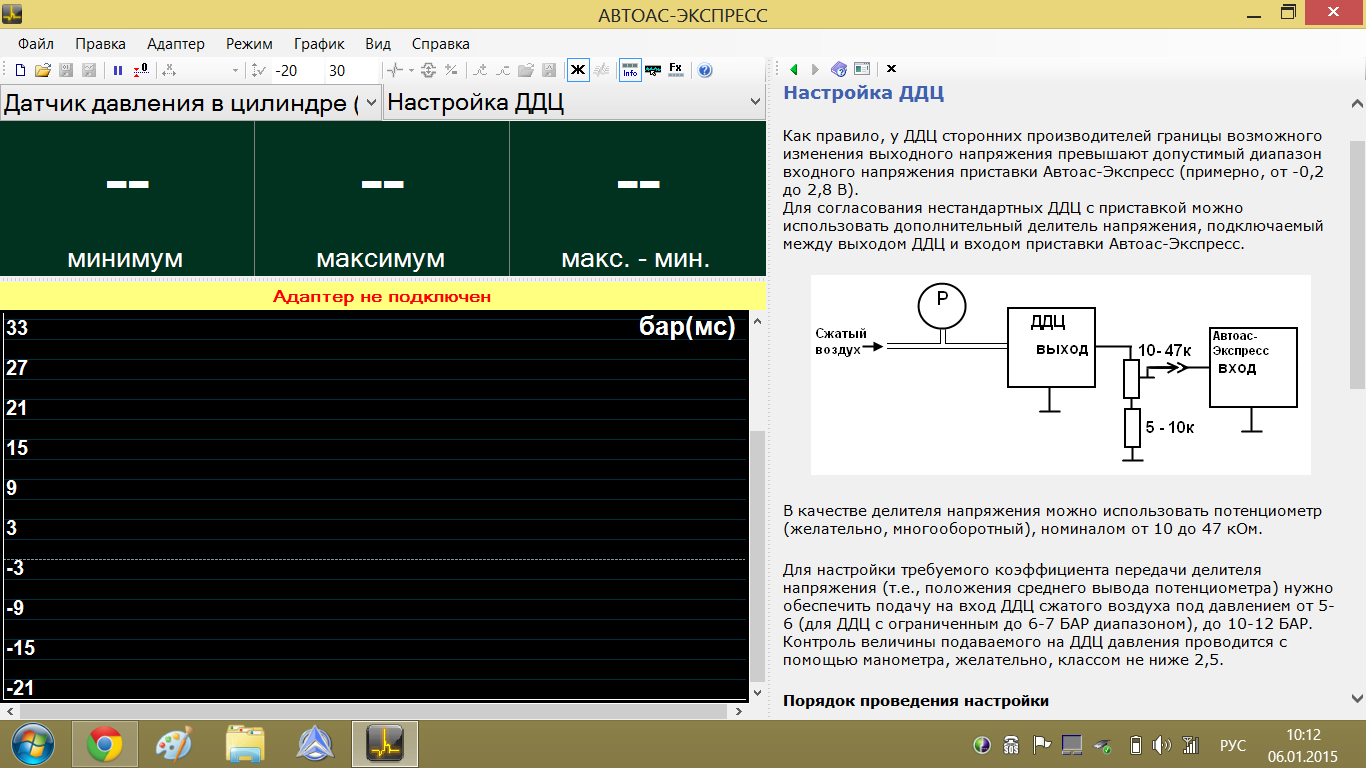The width and height of the screenshot is (1366, 768).
Task: Click the макс. - мин. readout panel
Action: coord(638,199)
